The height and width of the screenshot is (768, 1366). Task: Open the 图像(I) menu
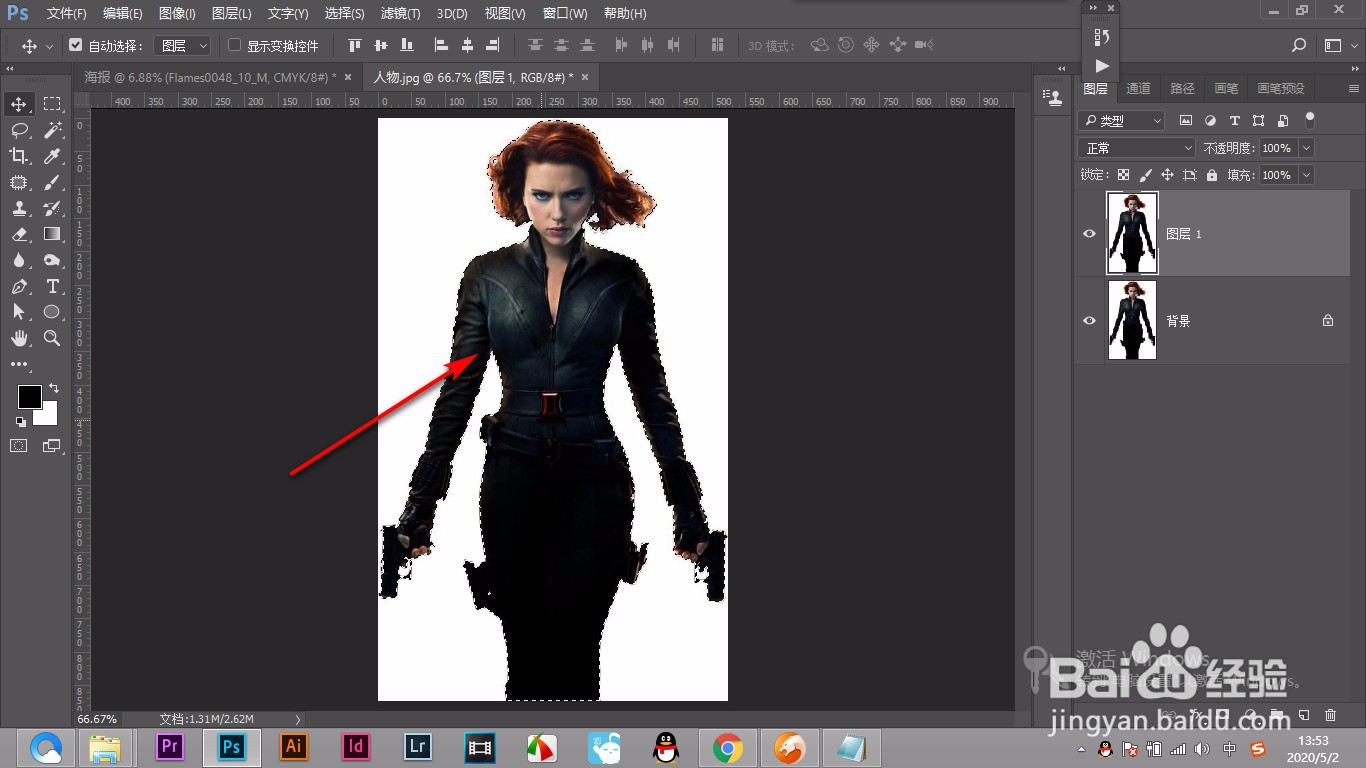pos(177,14)
